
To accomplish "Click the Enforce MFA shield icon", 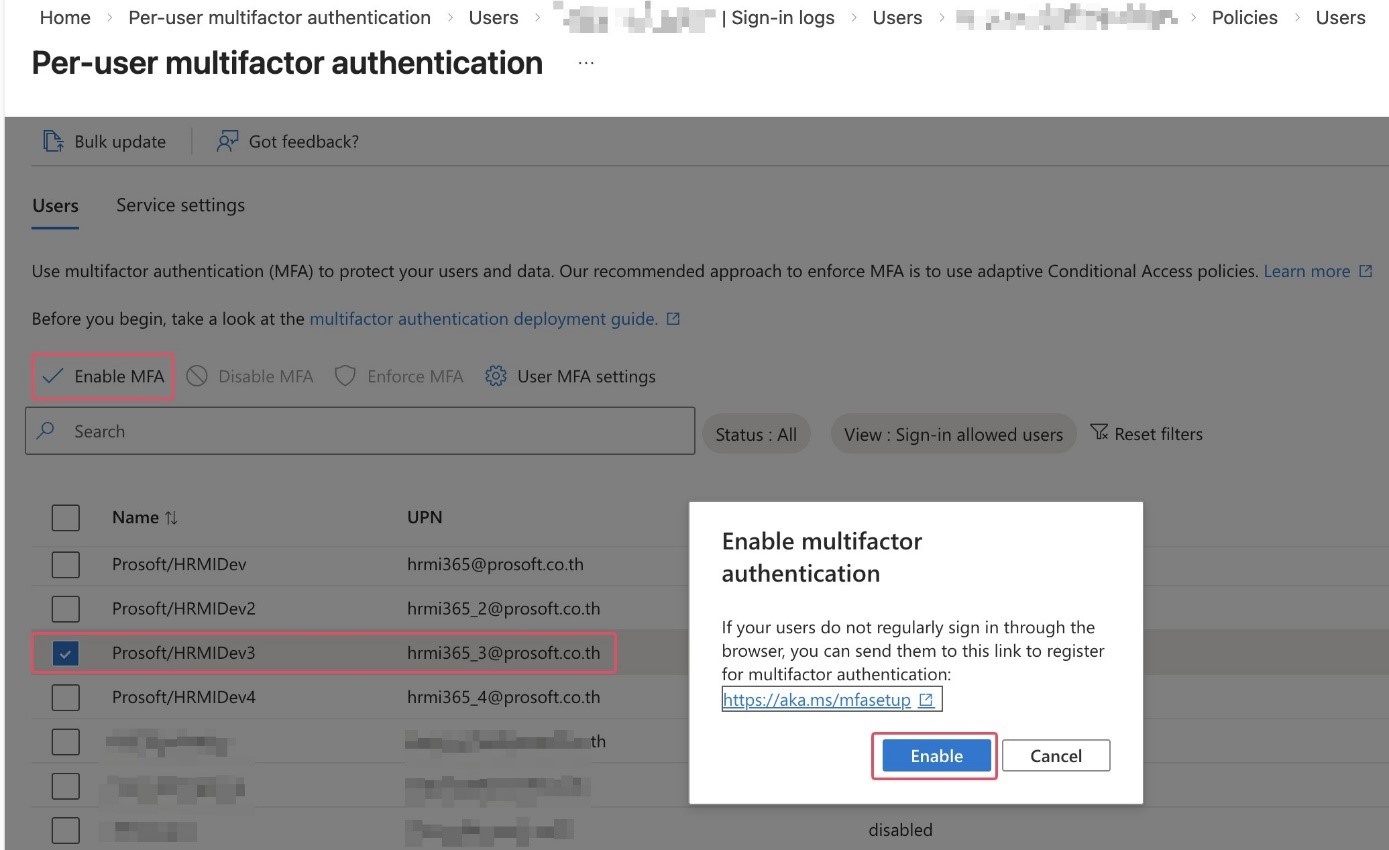I will (x=345, y=377).
